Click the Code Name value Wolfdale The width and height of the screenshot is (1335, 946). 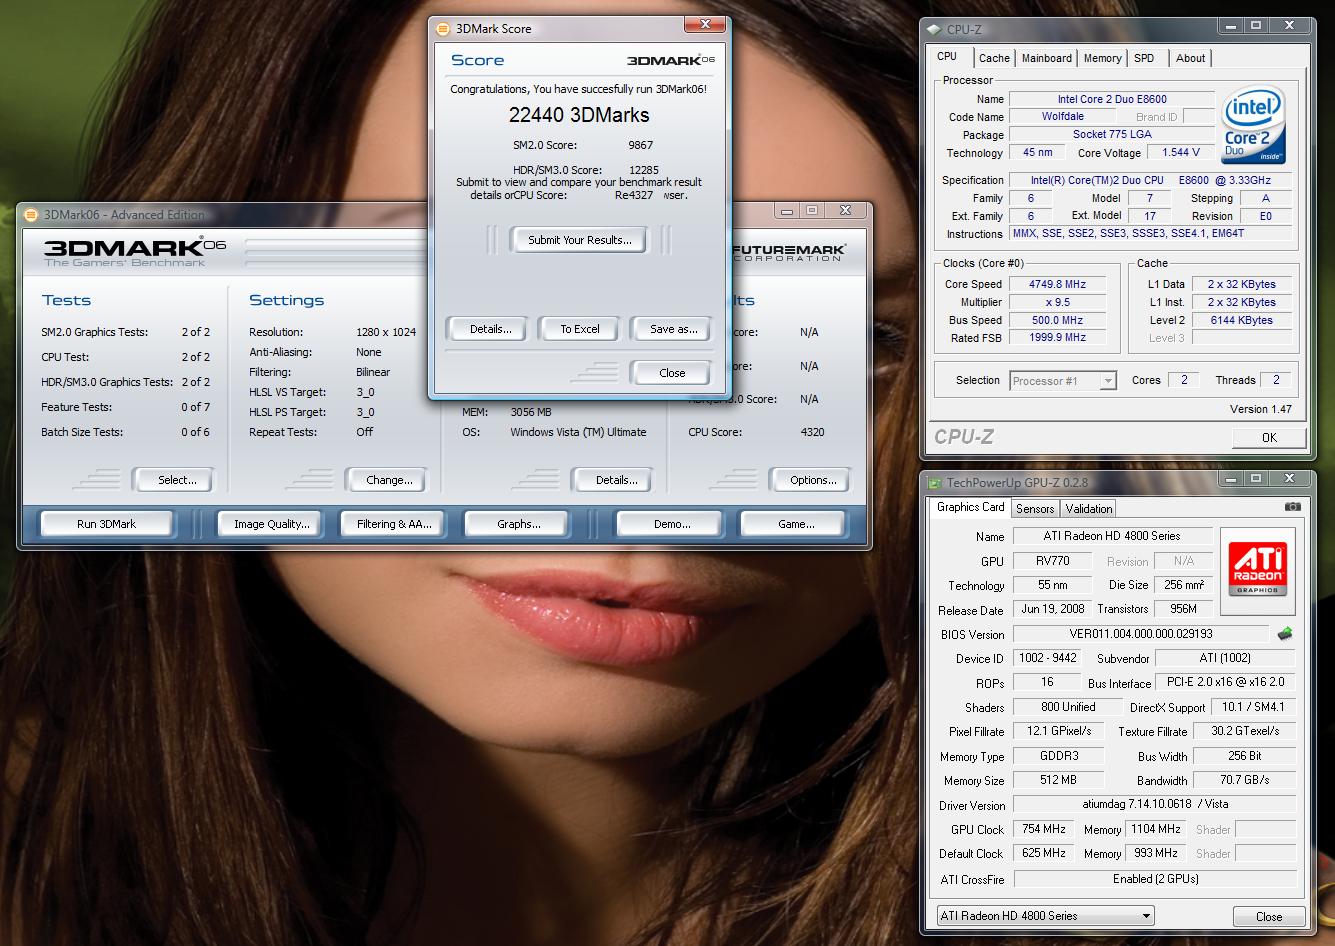1062,117
